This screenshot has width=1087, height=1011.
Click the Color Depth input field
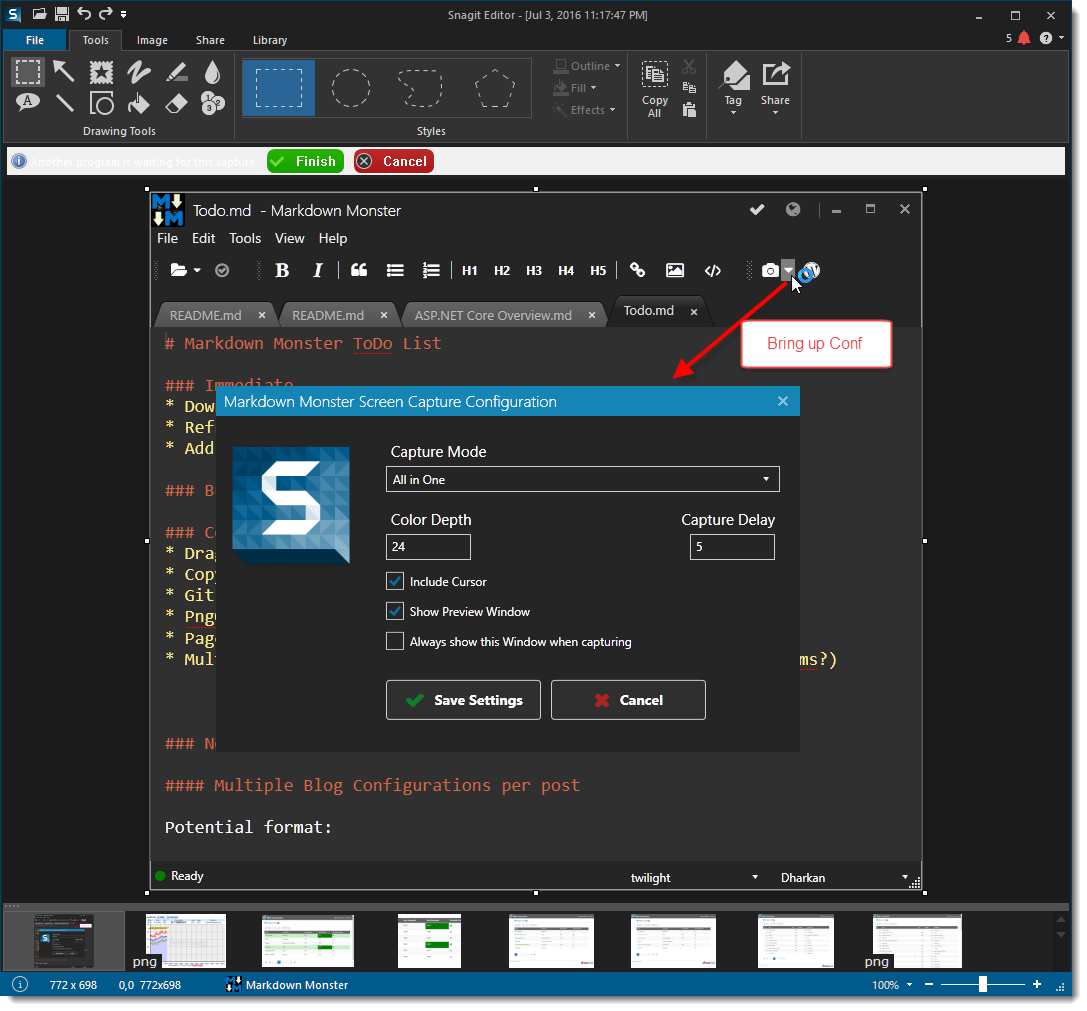[428, 546]
